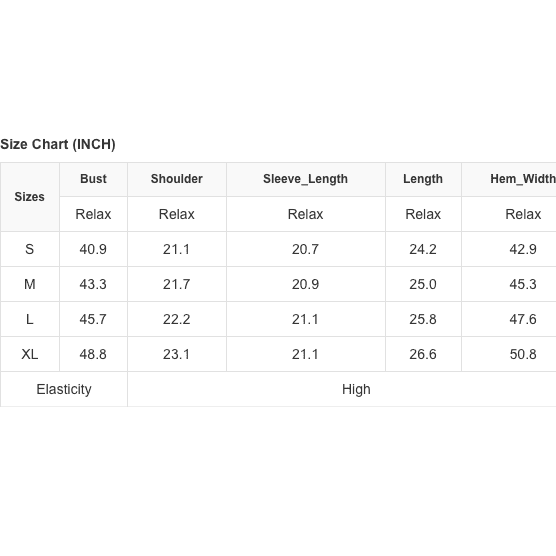Select the L size row label

click(x=30, y=319)
